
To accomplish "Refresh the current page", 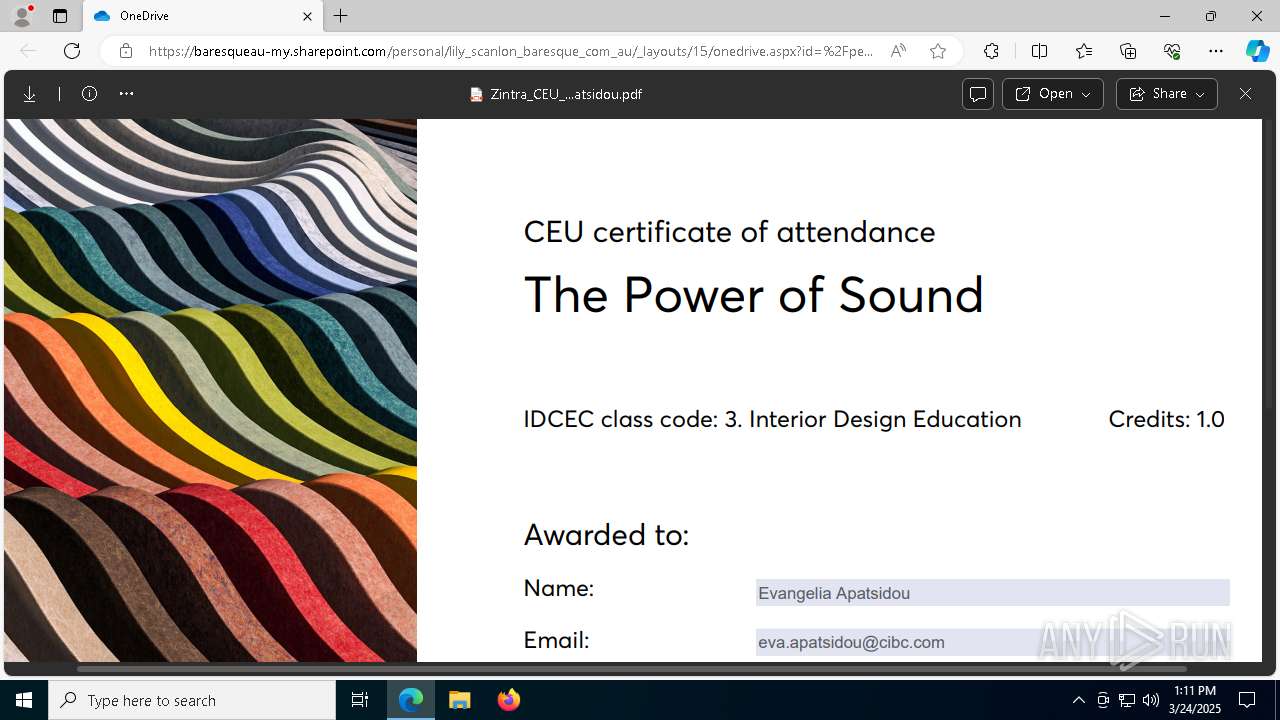I will [72, 51].
